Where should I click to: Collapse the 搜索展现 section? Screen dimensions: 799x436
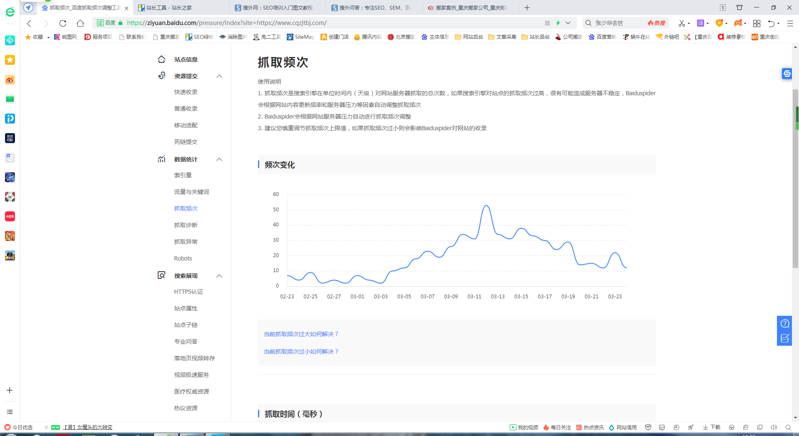219,276
